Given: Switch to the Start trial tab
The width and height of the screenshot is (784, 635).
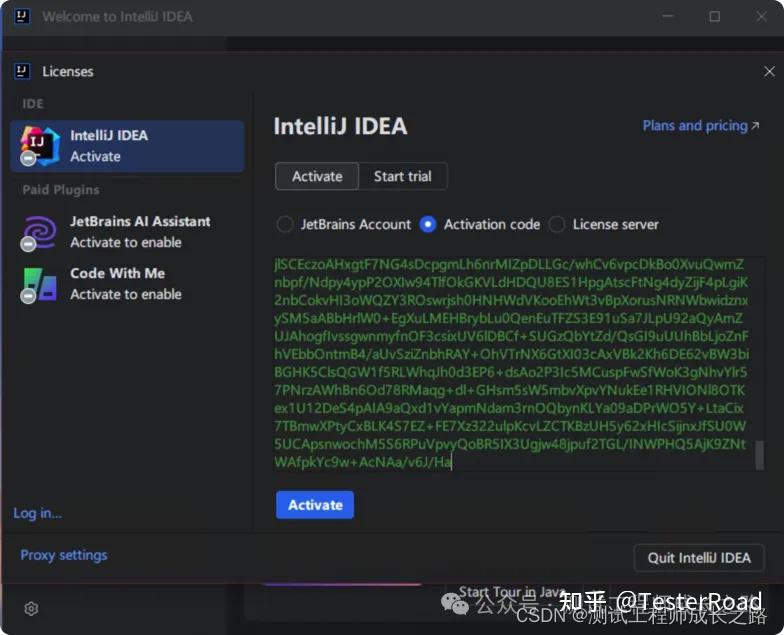Looking at the screenshot, I should (x=402, y=176).
